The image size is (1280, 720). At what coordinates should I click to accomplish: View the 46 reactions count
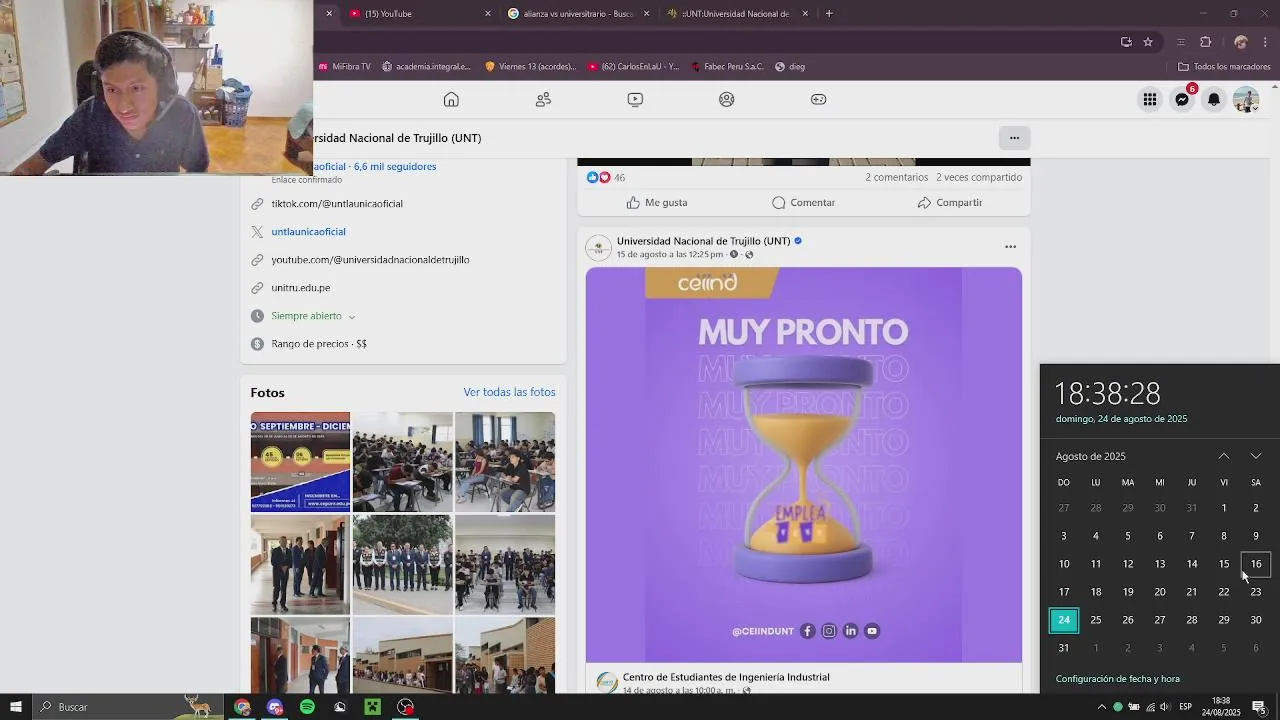point(619,177)
